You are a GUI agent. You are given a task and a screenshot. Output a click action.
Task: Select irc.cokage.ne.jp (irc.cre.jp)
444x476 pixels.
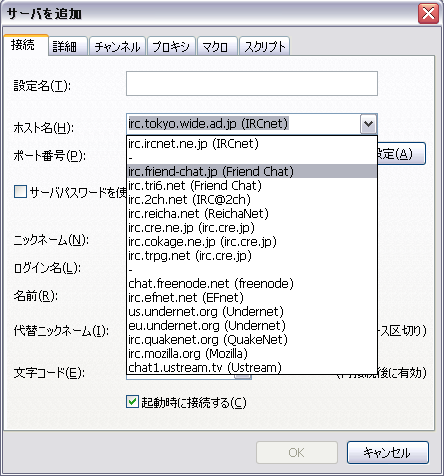click(252, 241)
